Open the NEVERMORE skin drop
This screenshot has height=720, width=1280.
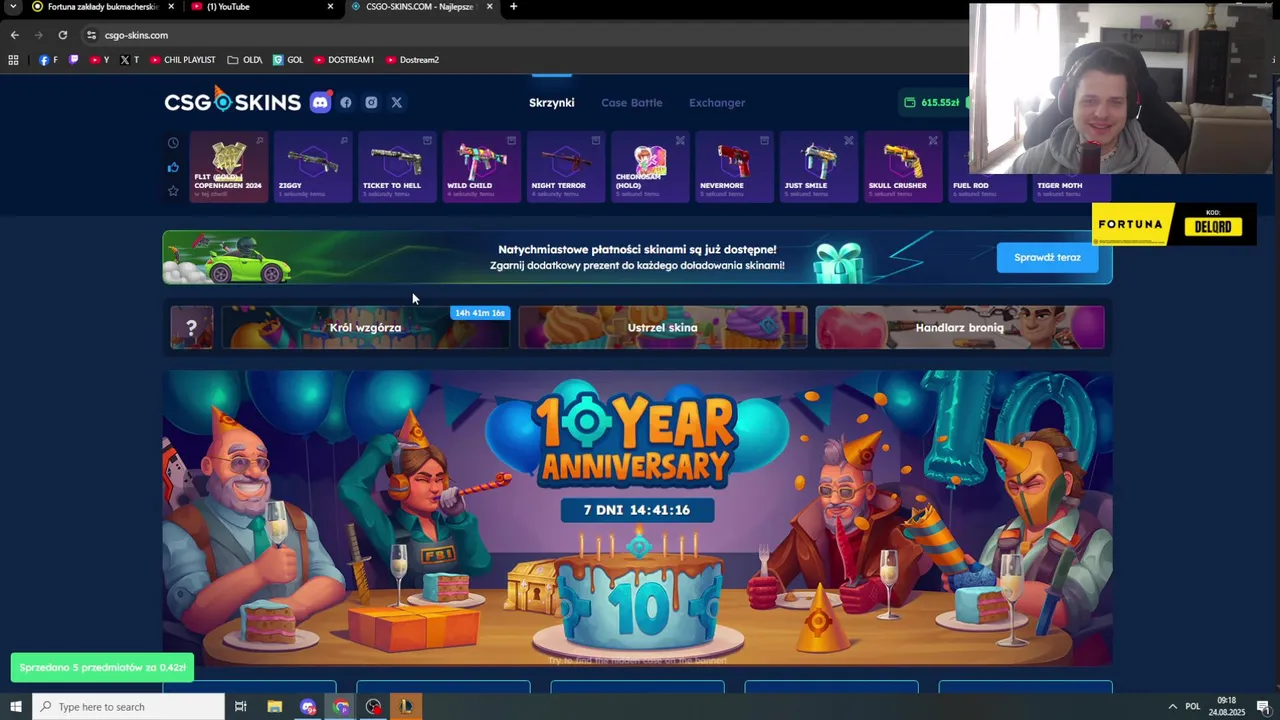point(734,167)
